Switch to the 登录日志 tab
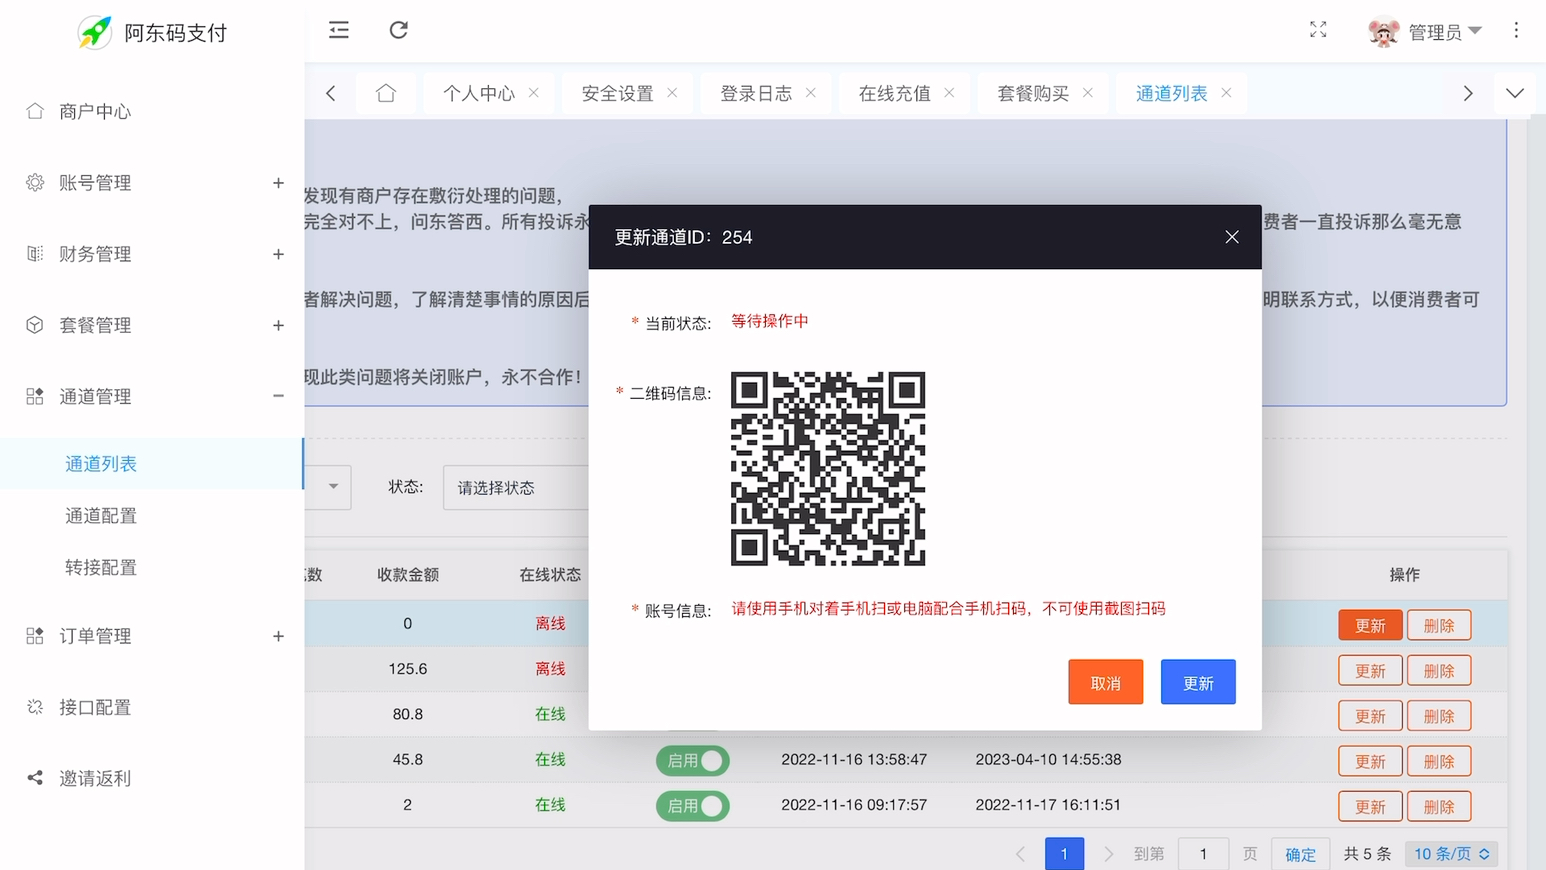Image resolution: width=1546 pixels, height=870 pixels. coord(756,93)
